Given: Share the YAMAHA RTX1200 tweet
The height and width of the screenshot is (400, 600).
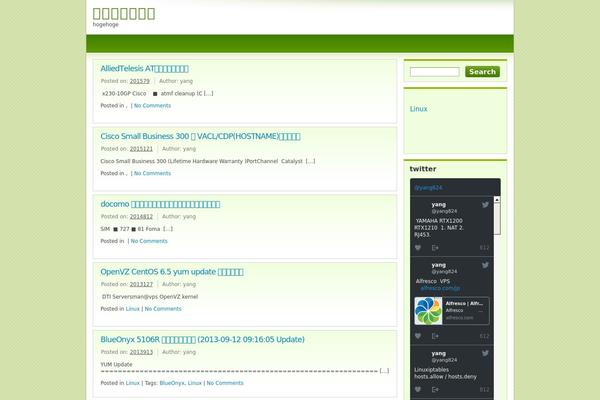Looking at the screenshot, I should (435, 248).
